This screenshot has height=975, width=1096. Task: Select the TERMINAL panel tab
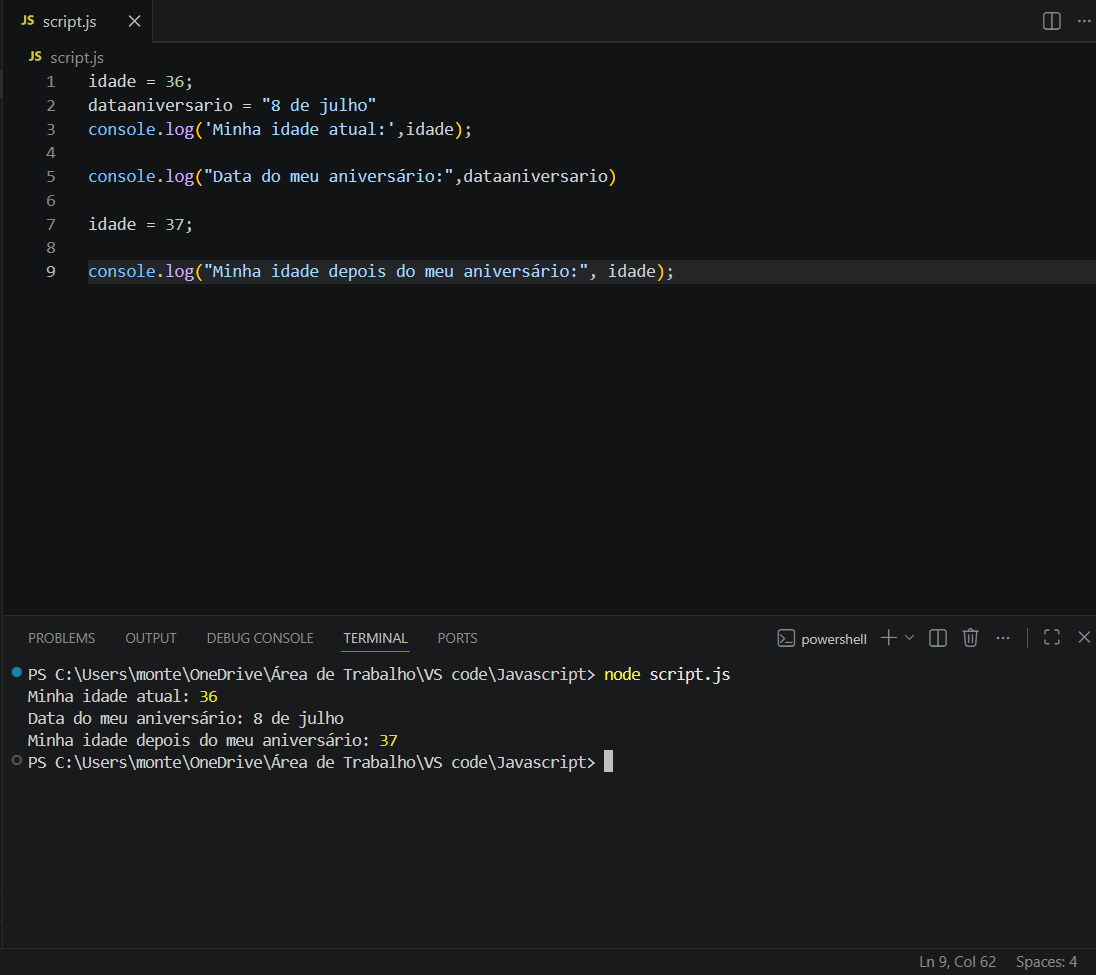(375, 638)
